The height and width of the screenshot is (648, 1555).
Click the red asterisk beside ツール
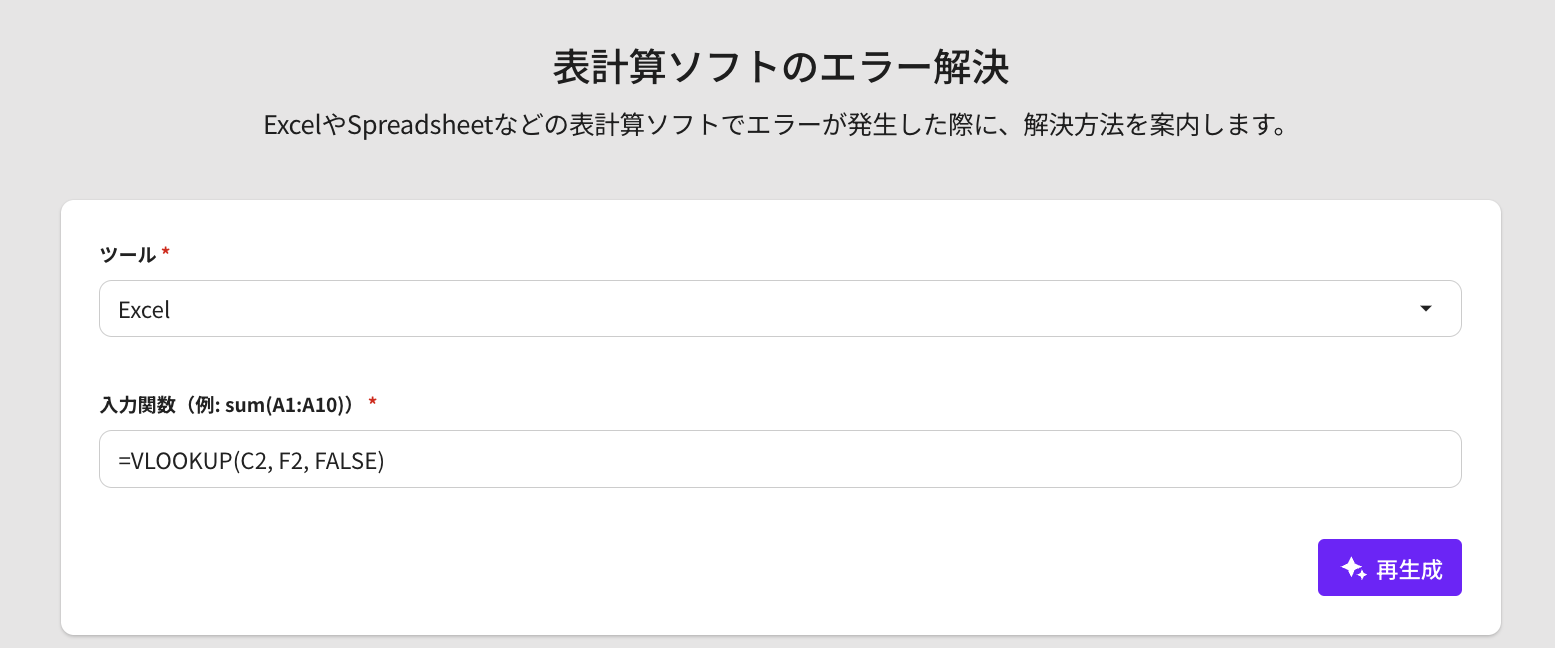point(166,255)
